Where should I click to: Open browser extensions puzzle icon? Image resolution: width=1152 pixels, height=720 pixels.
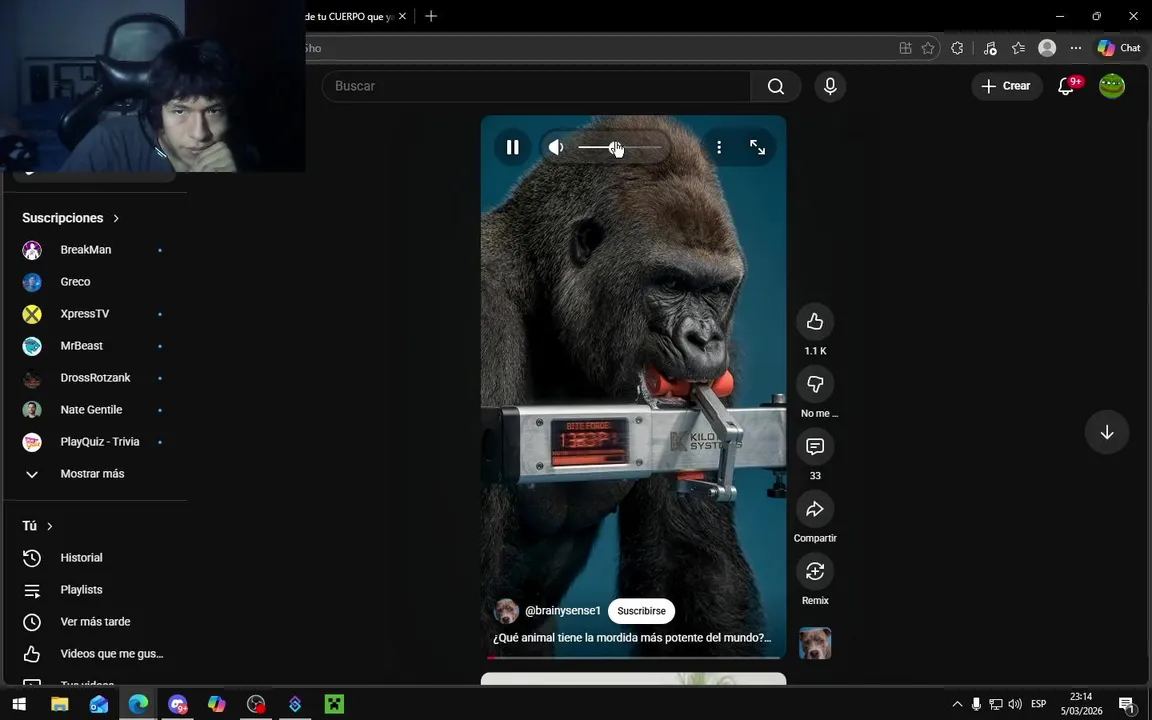[x=957, y=48]
